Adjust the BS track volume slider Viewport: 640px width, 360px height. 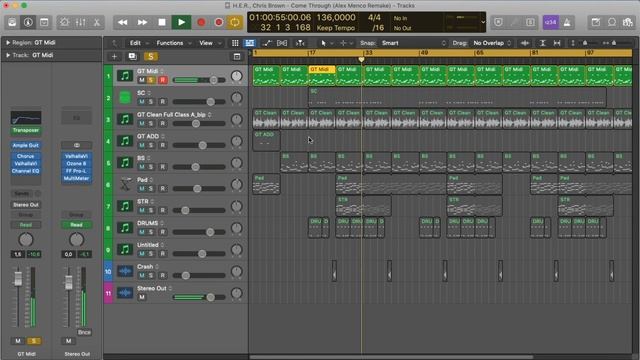199,167
